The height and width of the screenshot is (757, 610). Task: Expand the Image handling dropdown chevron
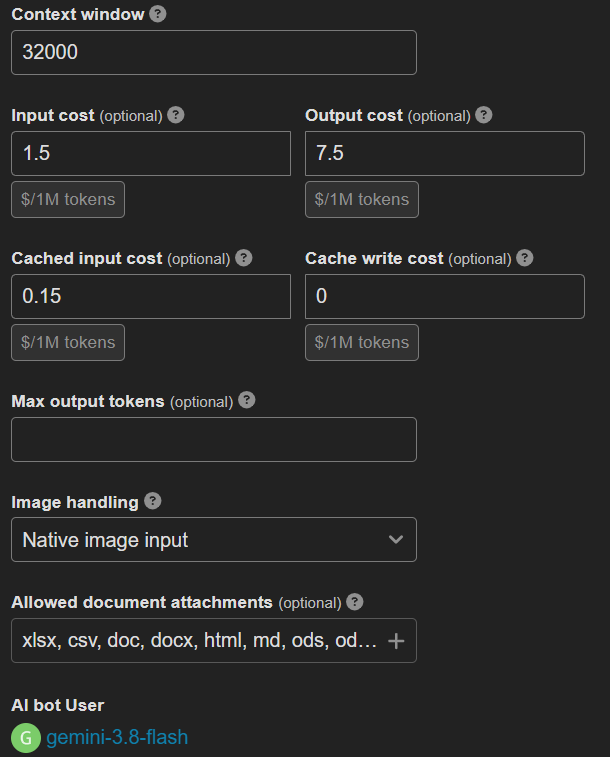396,540
